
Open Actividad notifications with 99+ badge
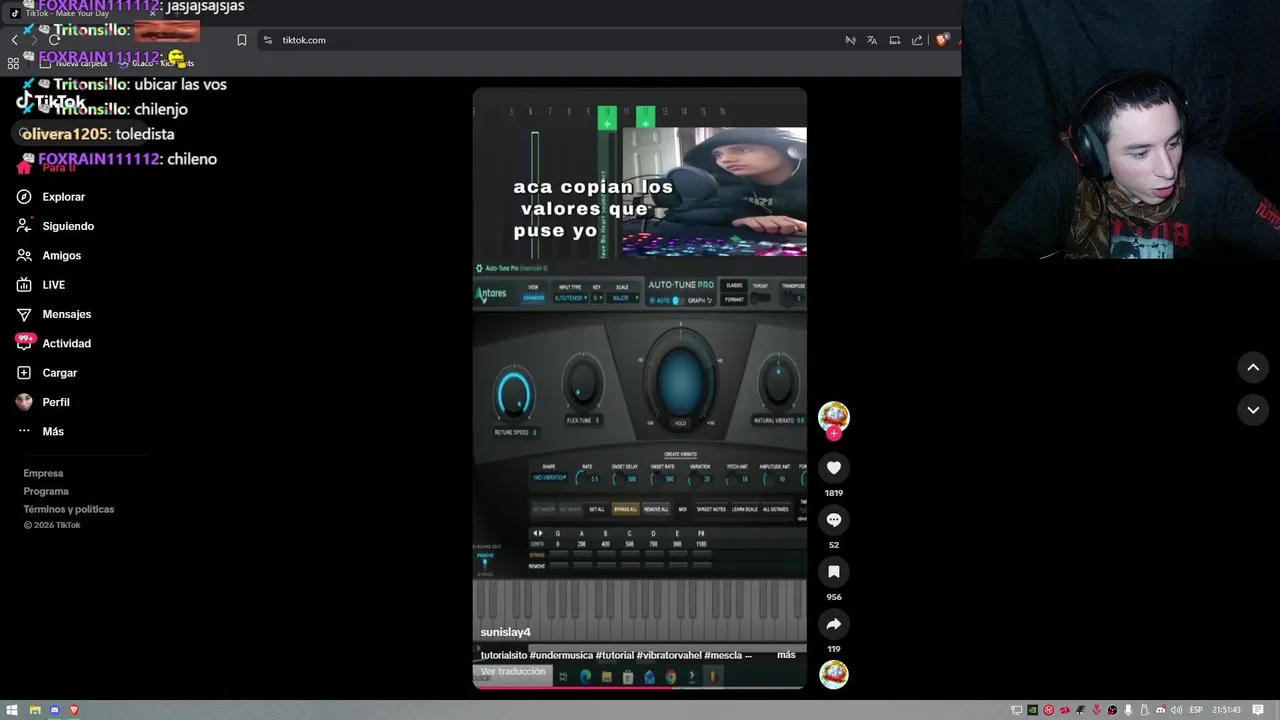[55, 343]
